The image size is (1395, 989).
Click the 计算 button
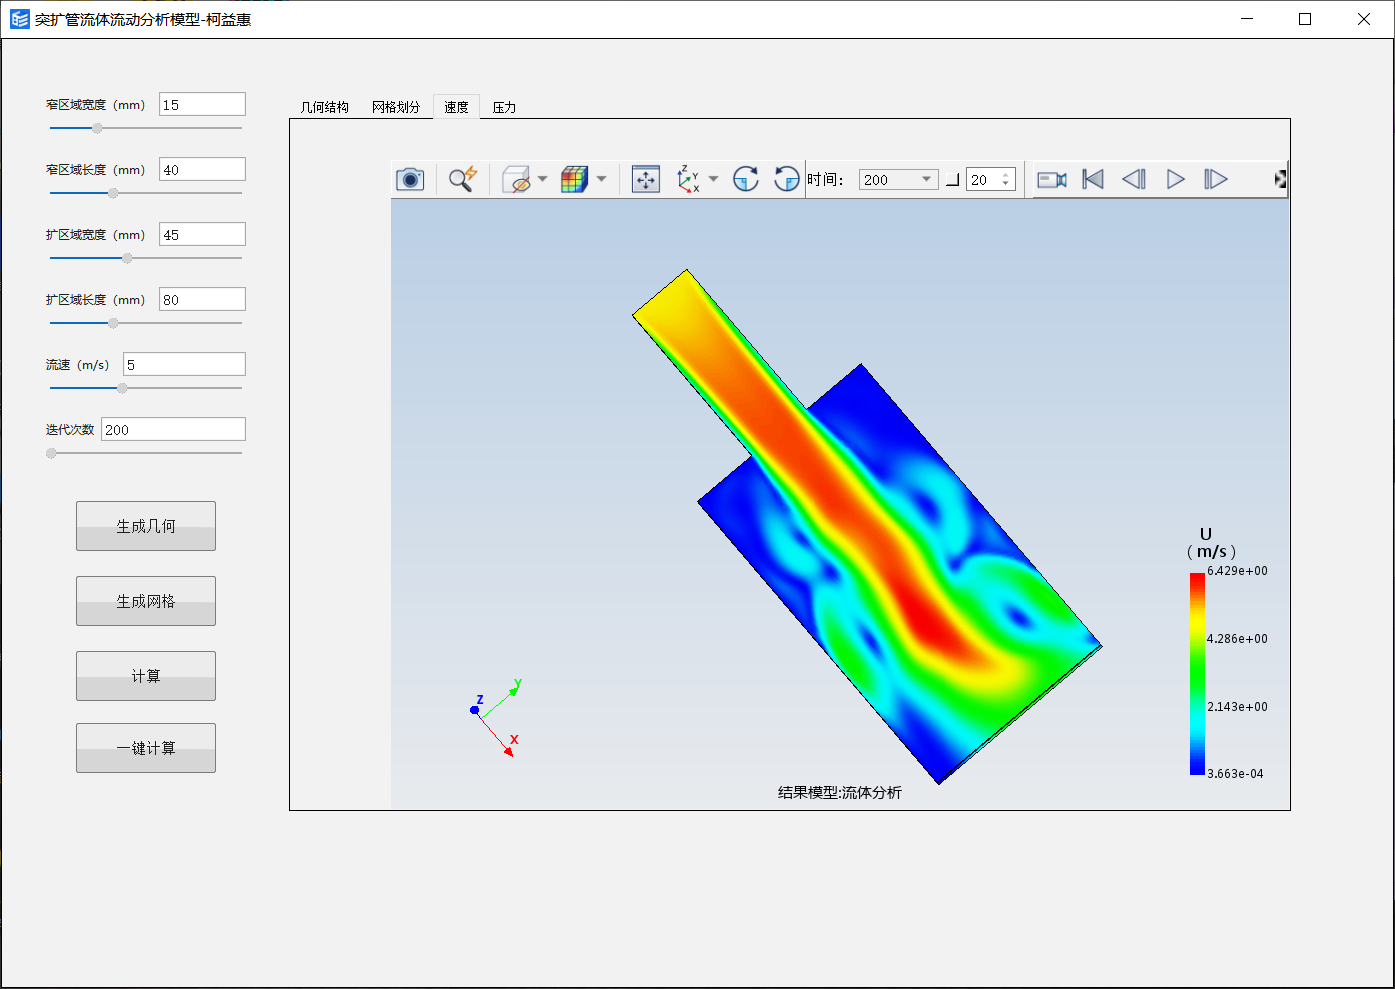[146, 676]
